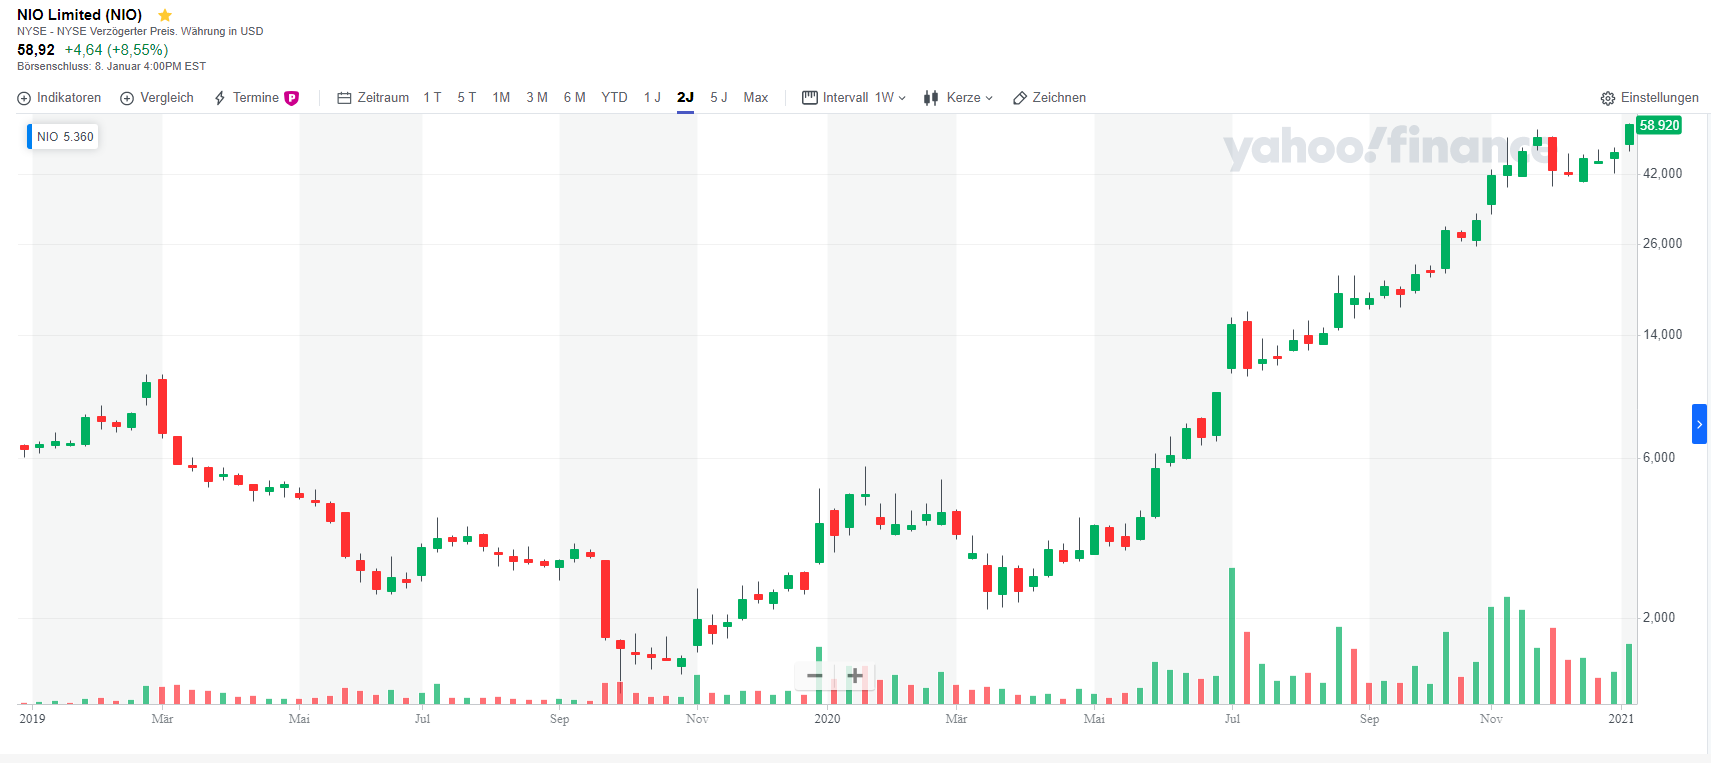Click the NYSE Verzögerter Preis text

coord(140,32)
